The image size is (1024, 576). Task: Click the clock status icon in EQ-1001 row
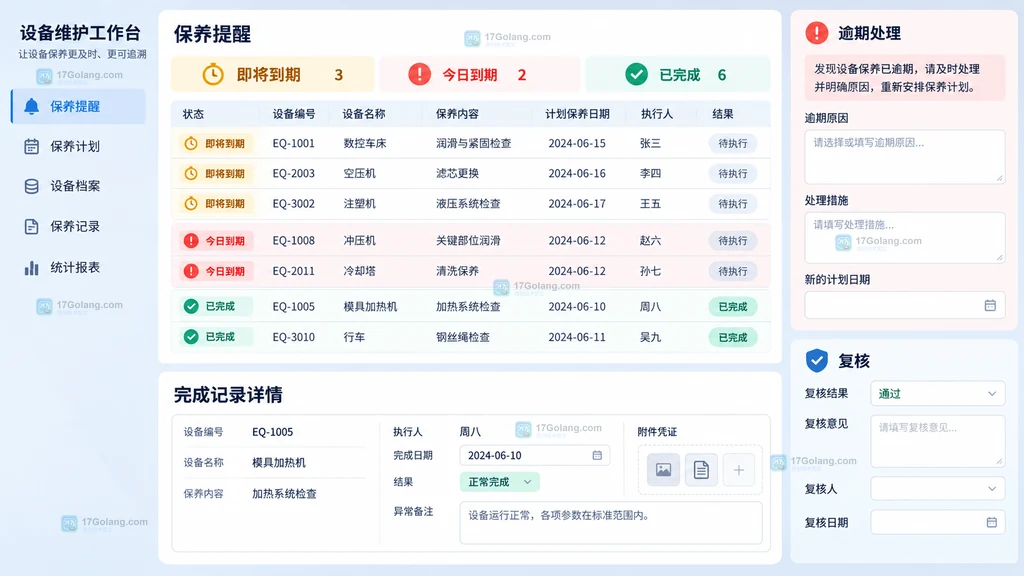click(x=191, y=143)
